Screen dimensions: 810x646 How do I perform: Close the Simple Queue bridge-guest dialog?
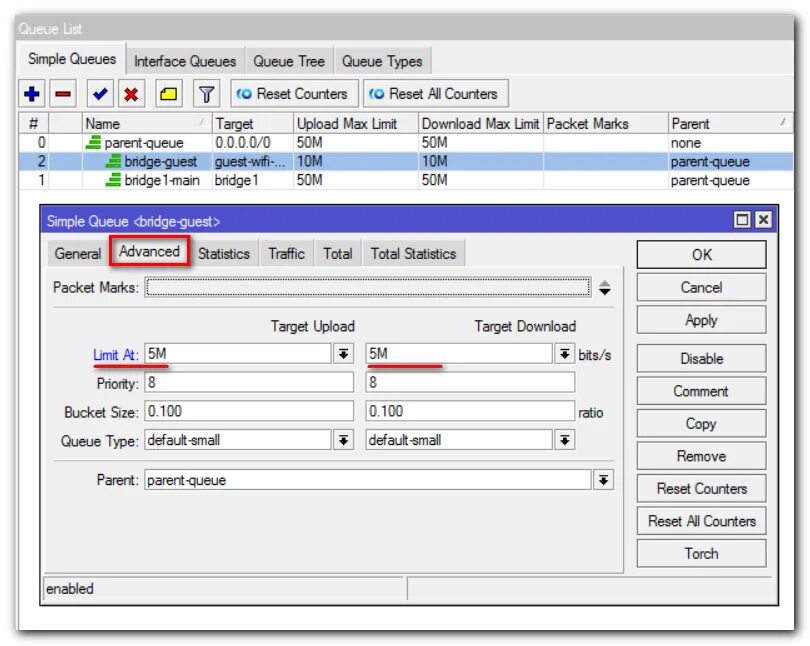tap(763, 220)
